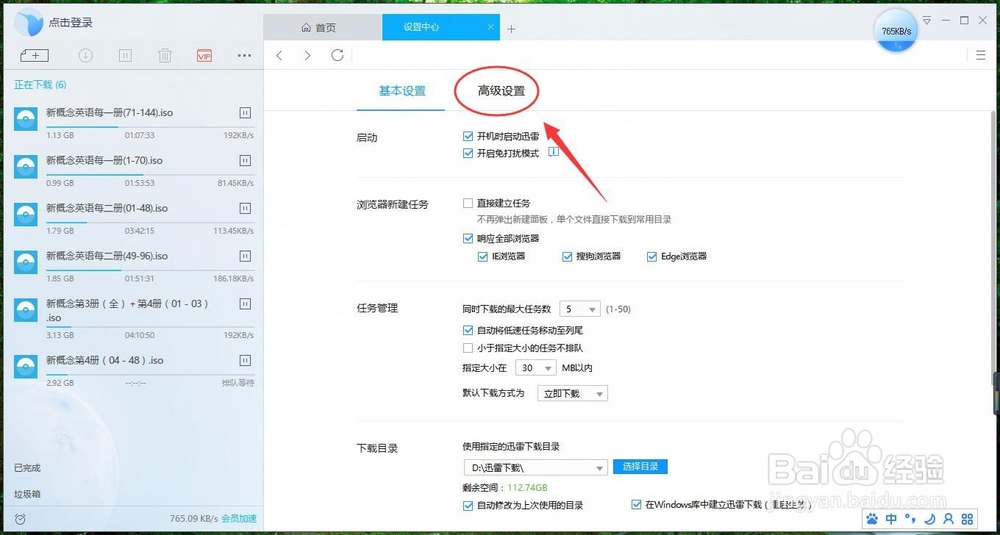Image resolution: width=1000 pixels, height=535 pixels.
Task: Click the 112.74GB remaining space value
Action: click(527, 488)
